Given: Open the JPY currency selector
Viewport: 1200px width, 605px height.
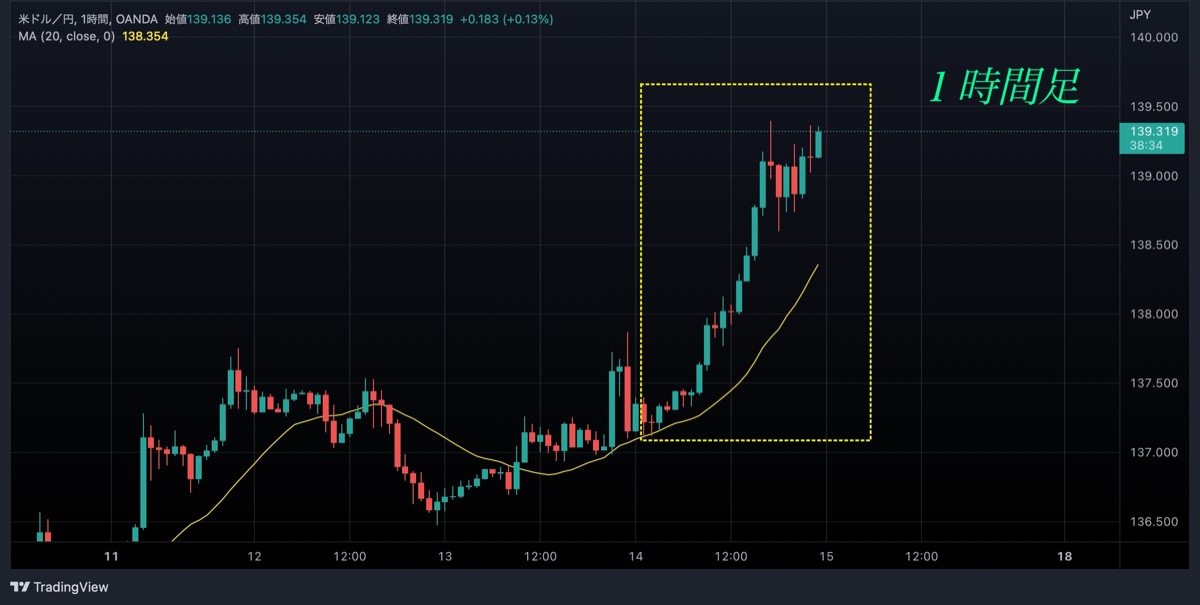Looking at the screenshot, I should [x=1139, y=14].
